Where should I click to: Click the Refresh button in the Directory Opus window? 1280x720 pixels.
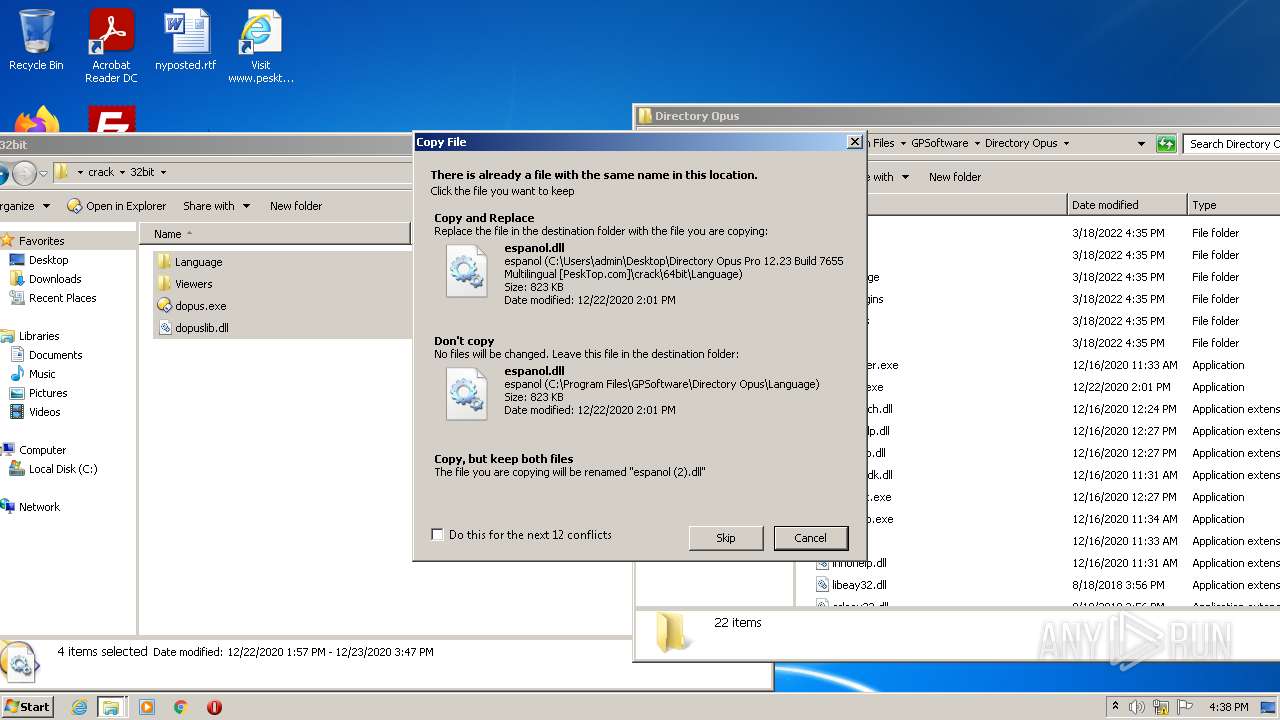[1166, 144]
